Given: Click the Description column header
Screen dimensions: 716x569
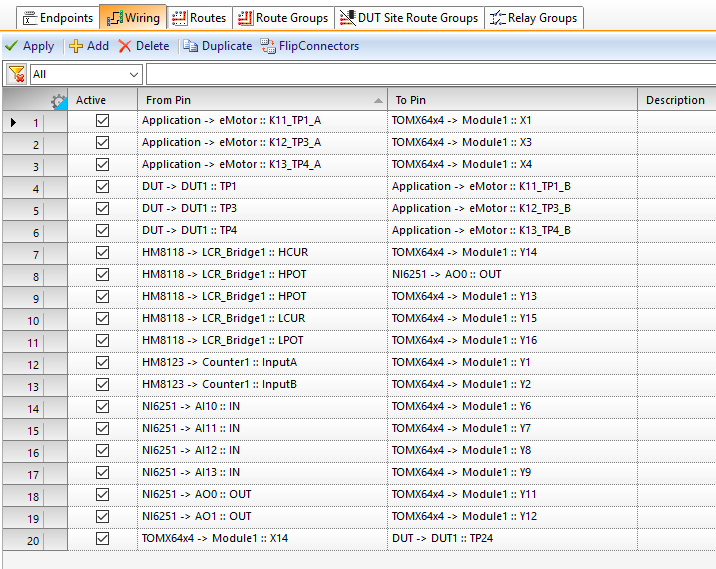Looking at the screenshot, I should (677, 100).
